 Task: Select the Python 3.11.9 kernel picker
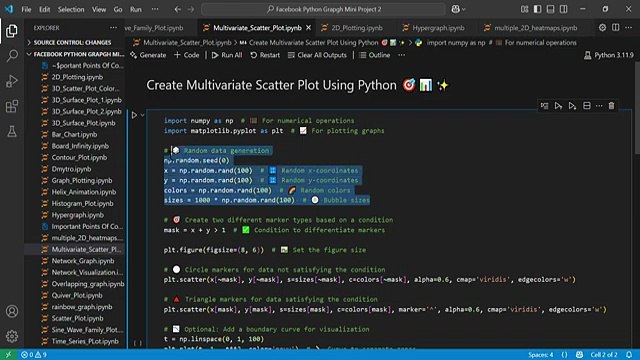pos(609,55)
